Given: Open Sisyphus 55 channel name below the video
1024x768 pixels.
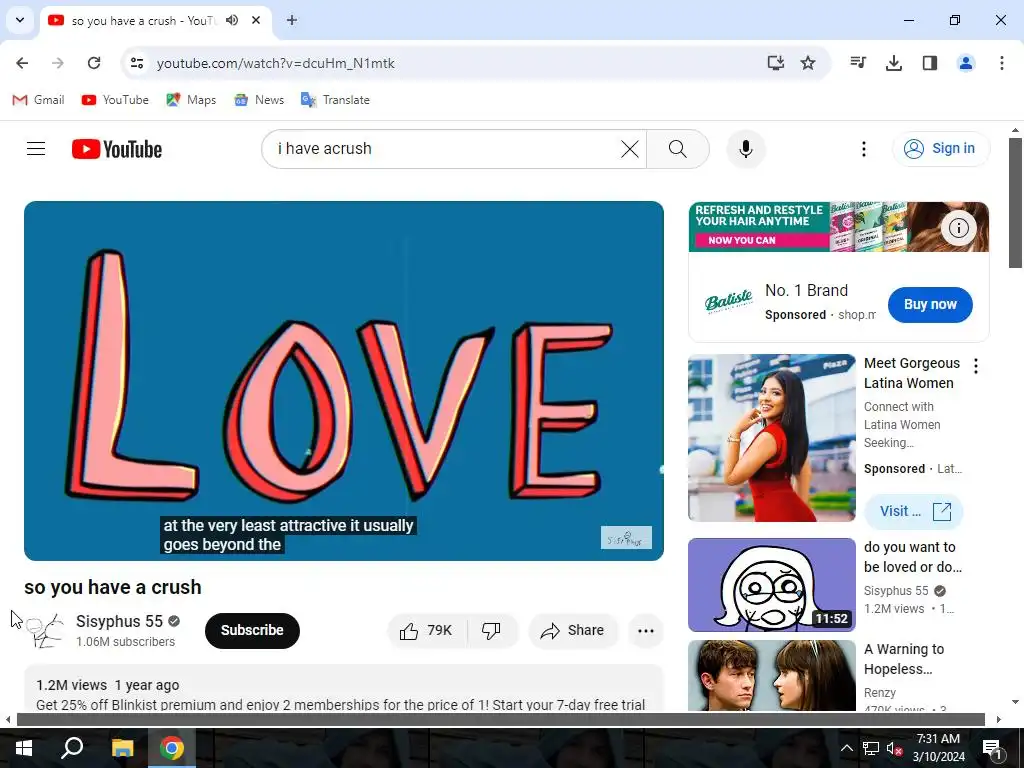Looking at the screenshot, I should click(120, 621).
